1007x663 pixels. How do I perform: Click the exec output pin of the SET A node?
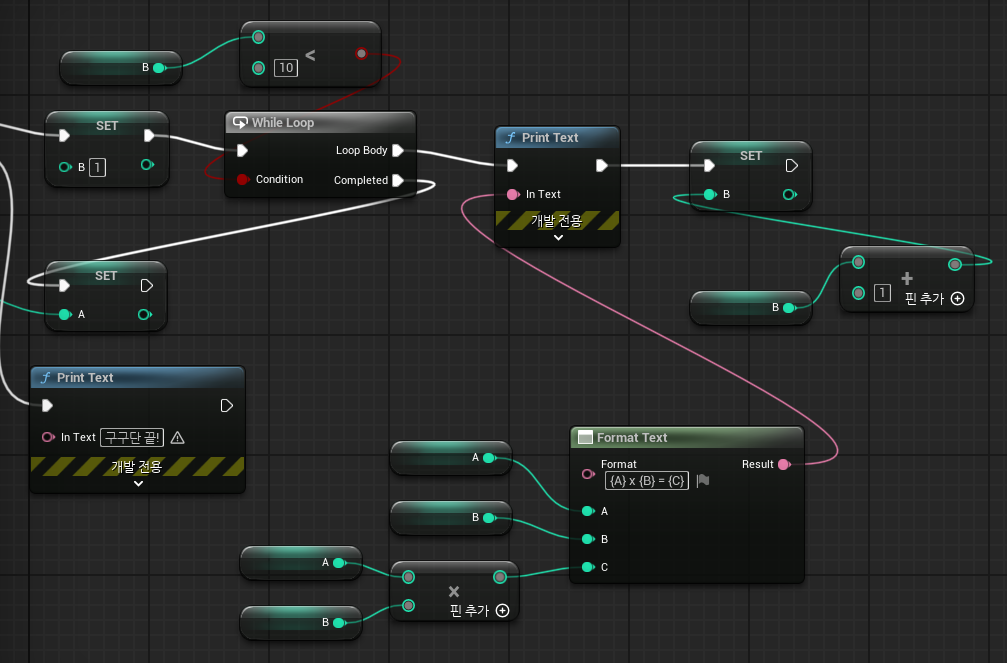click(146, 286)
